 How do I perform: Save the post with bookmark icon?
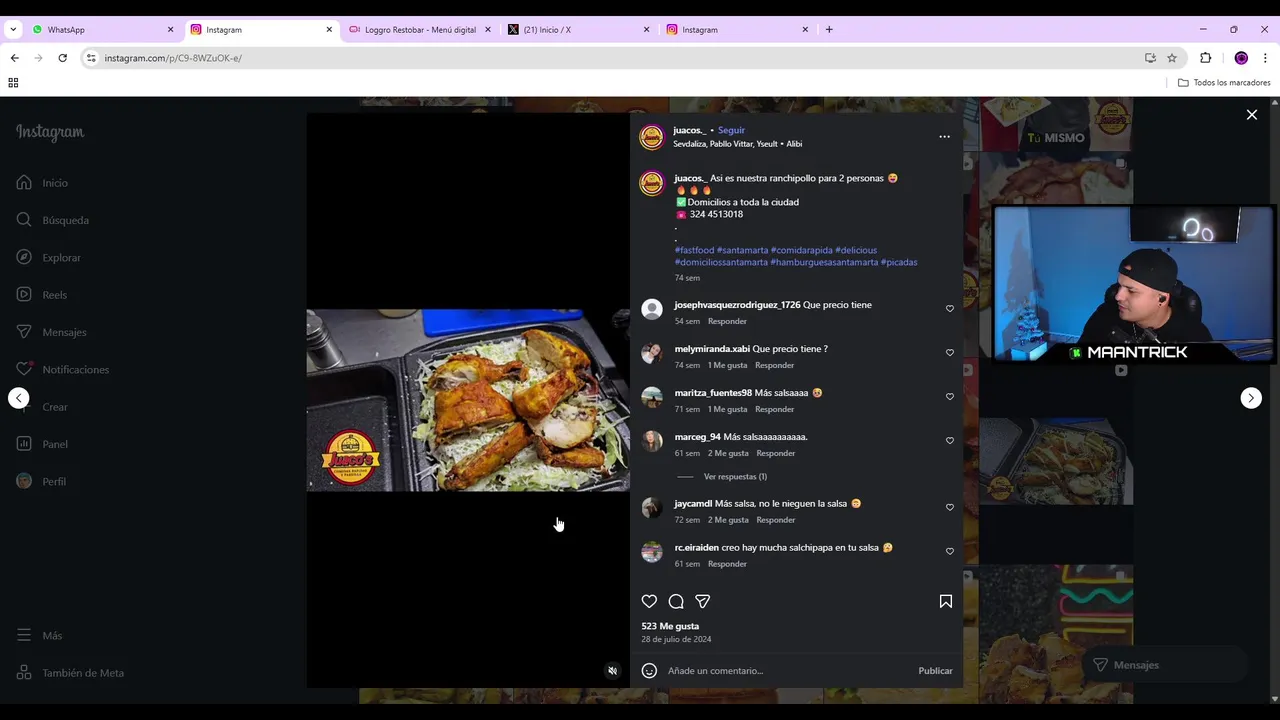[x=946, y=601]
